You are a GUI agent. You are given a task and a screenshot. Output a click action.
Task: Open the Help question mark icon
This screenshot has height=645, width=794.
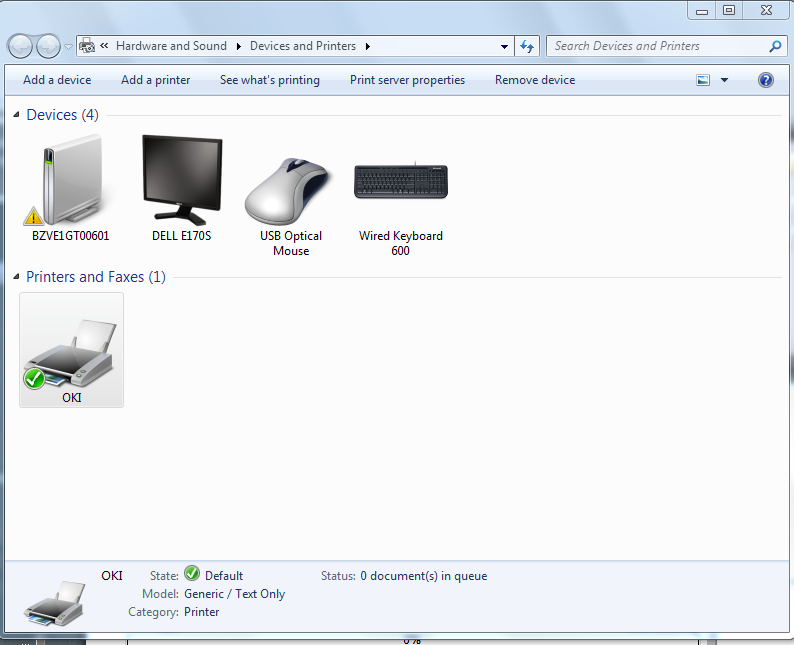click(x=766, y=80)
